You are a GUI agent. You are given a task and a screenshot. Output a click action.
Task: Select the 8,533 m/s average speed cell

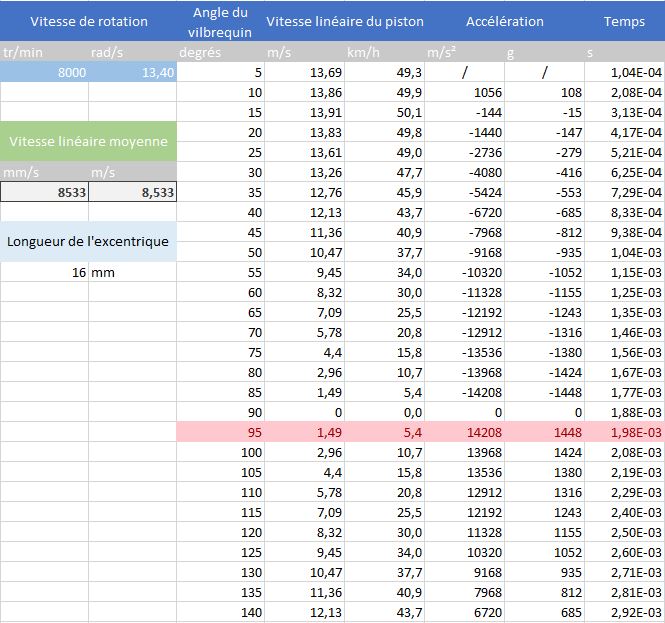coord(132,192)
